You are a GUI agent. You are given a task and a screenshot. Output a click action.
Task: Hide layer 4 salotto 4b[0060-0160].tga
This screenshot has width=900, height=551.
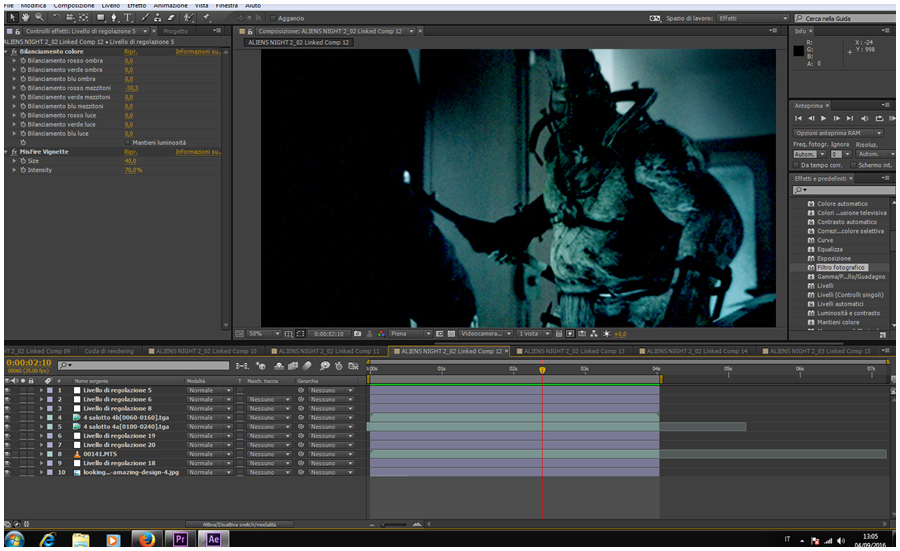point(7,418)
